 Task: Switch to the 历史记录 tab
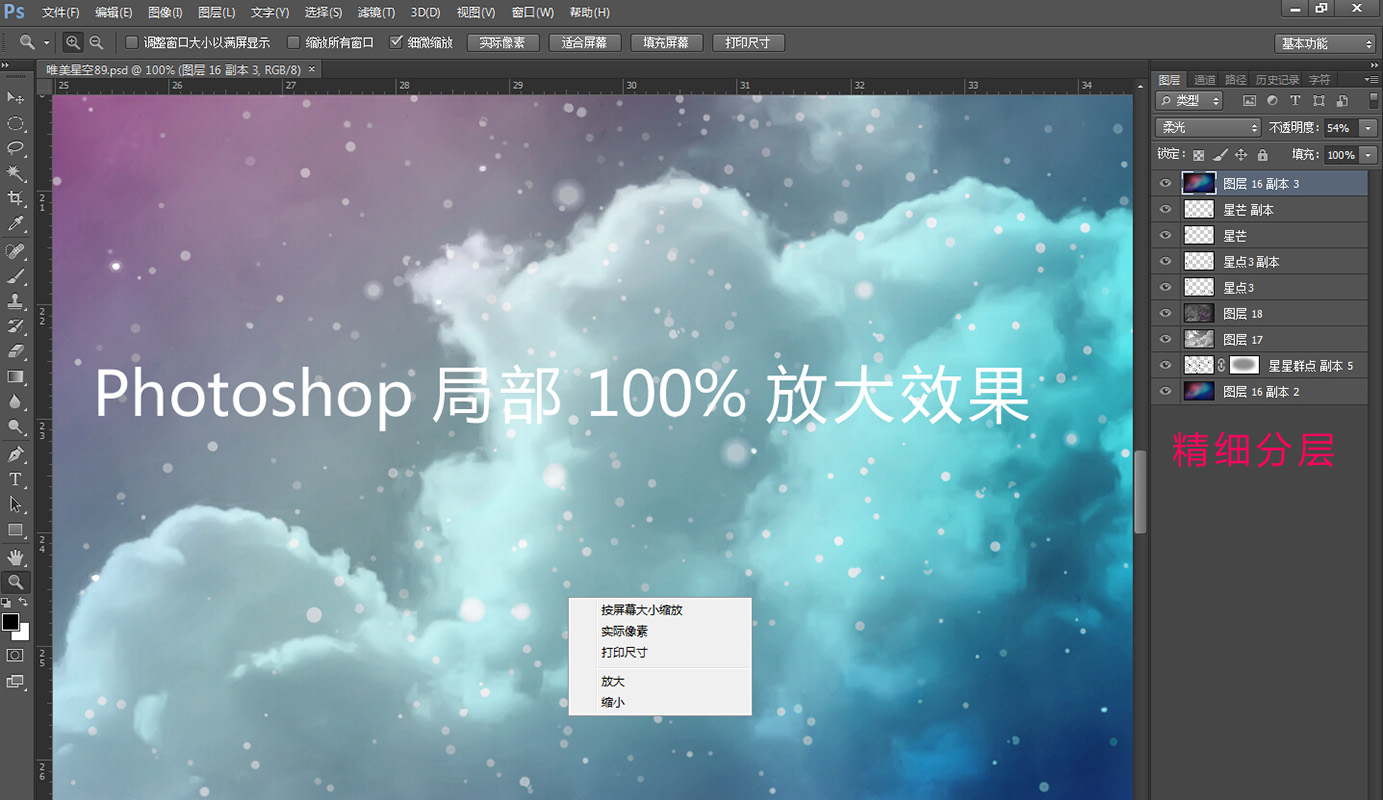[1277, 80]
